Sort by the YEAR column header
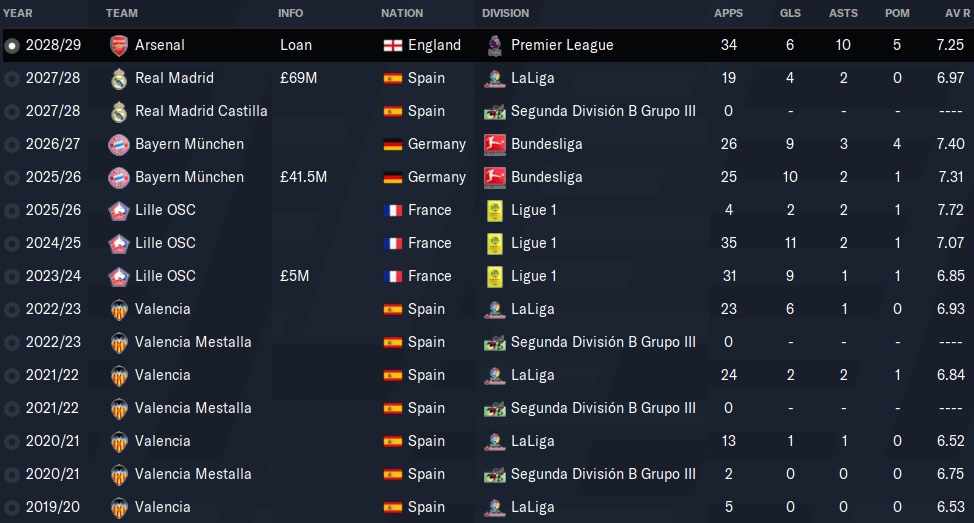Image resolution: width=974 pixels, height=523 pixels. coord(17,13)
